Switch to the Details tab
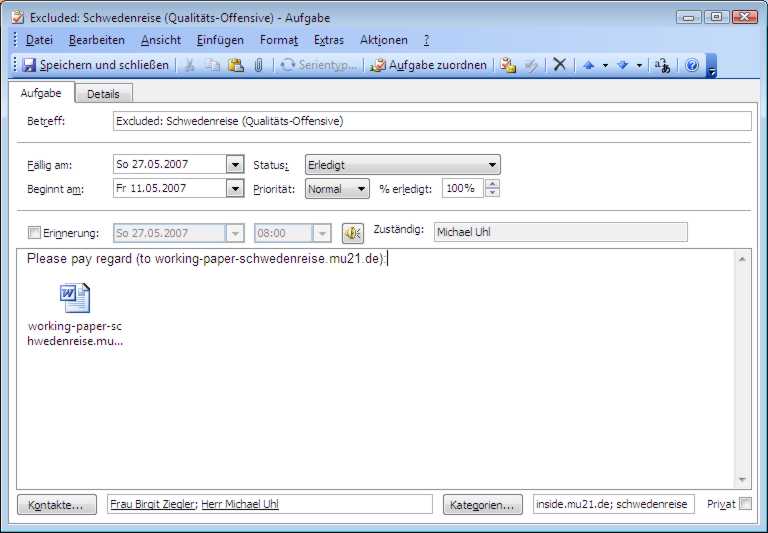The width and height of the screenshot is (768, 533). 103,94
